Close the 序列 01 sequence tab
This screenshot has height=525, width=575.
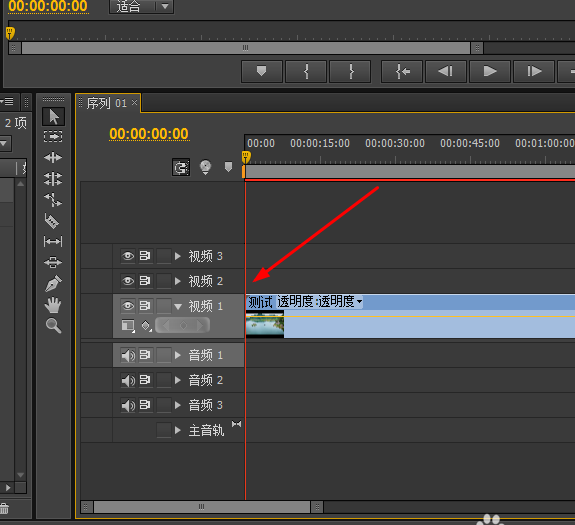click(x=135, y=103)
